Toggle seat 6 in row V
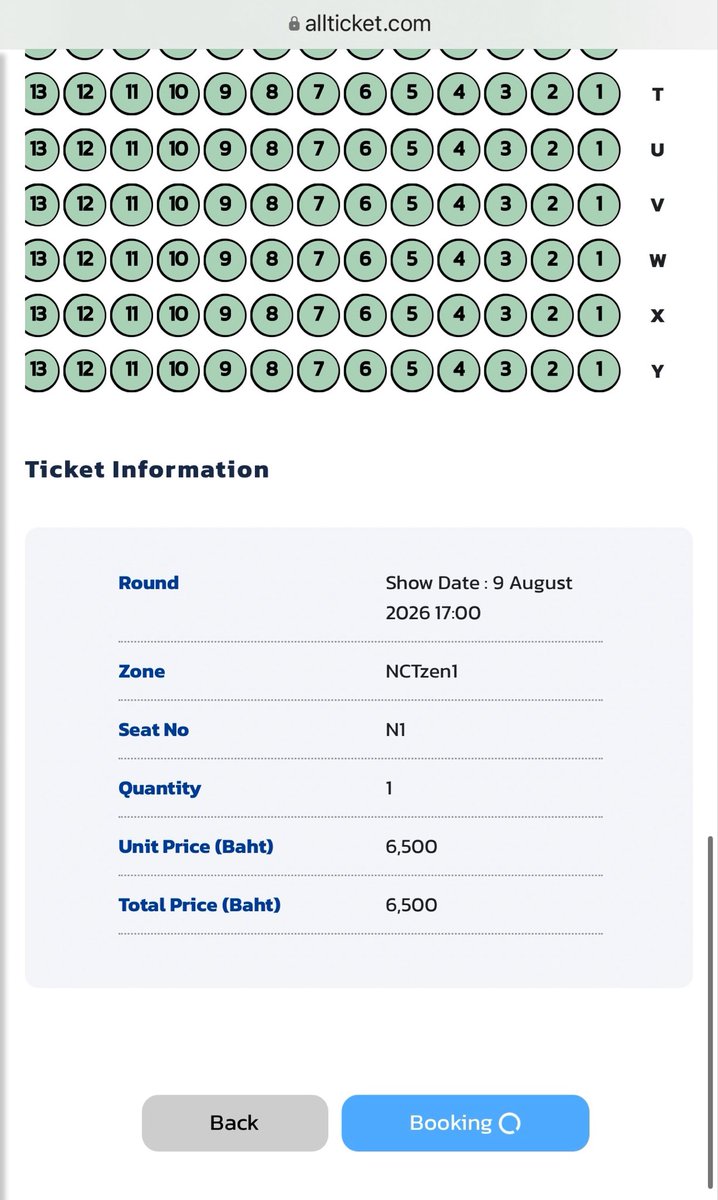The image size is (718, 1200). (x=365, y=205)
